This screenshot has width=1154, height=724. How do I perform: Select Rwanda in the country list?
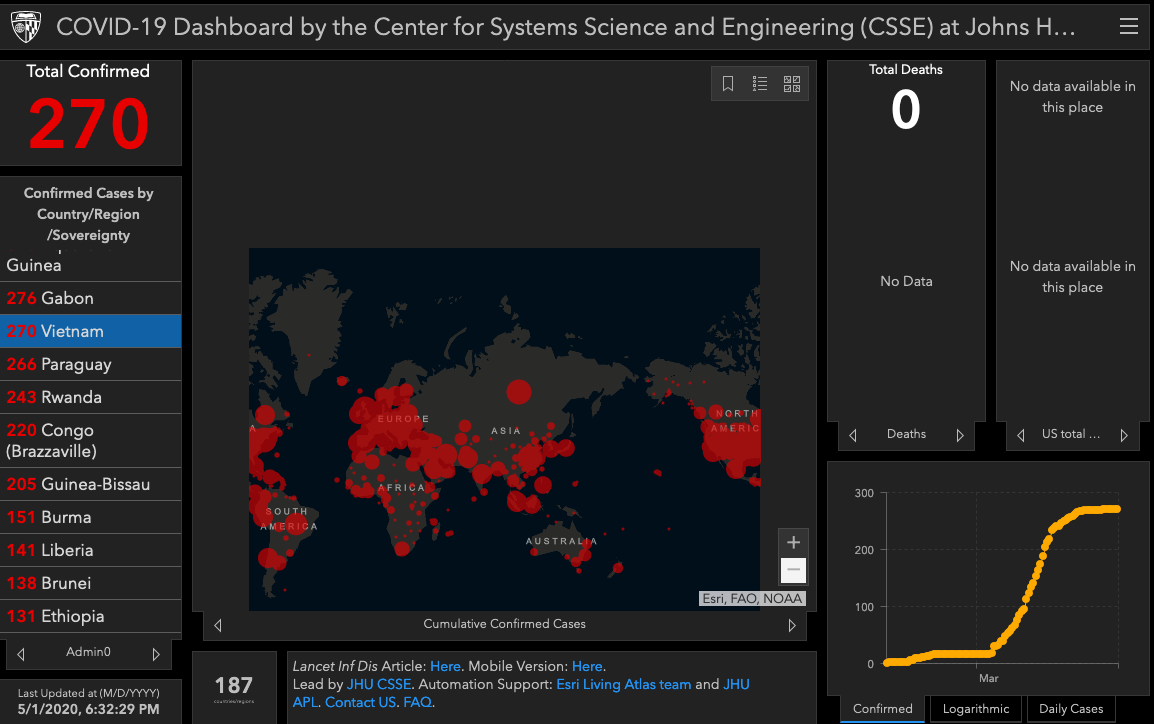tap(90, 397)
